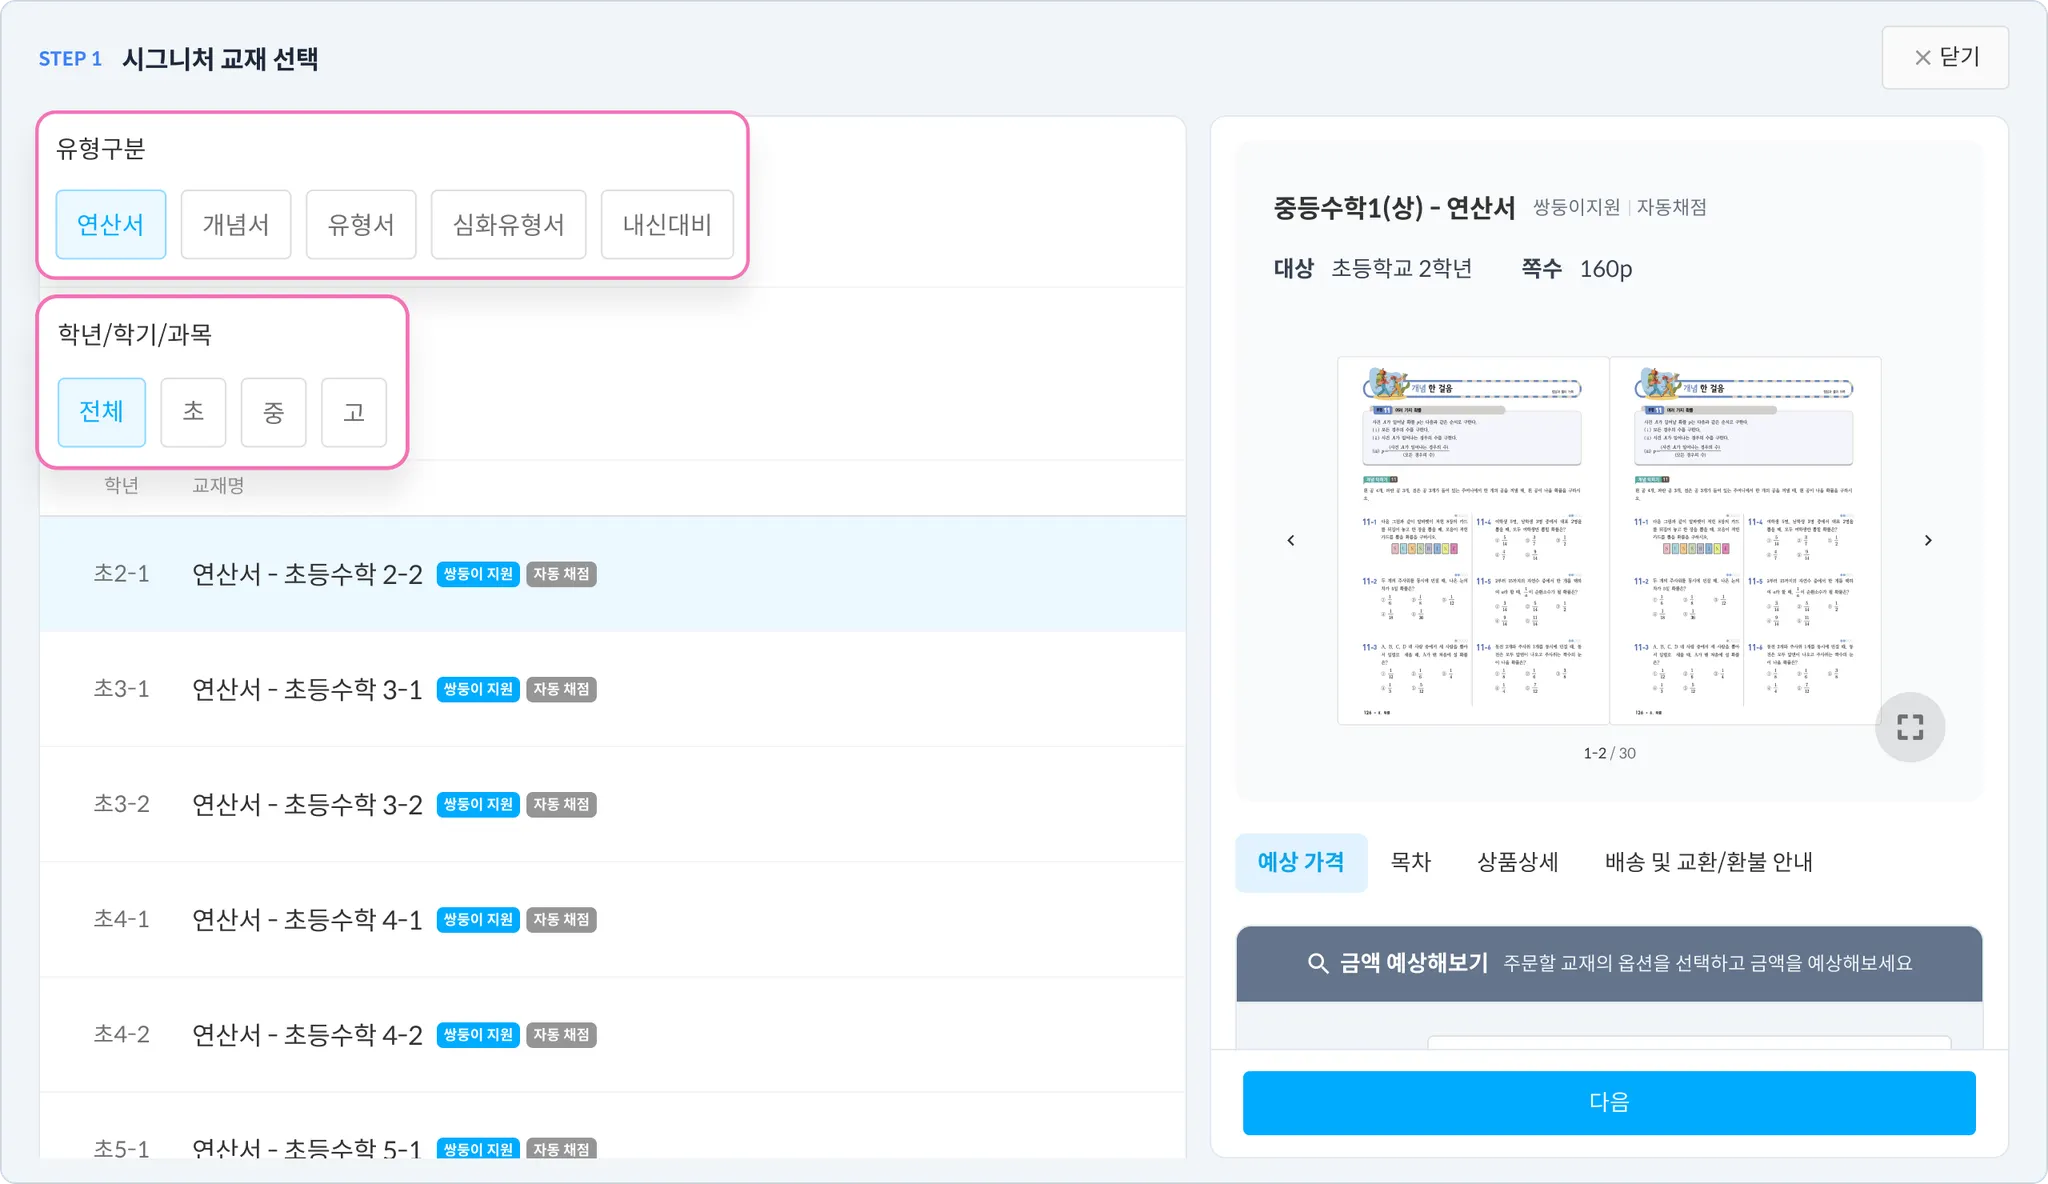Viewport: 2048px width, 1184px height.
Task: Go to previous preview page arrow
Action: (1291, 541)
